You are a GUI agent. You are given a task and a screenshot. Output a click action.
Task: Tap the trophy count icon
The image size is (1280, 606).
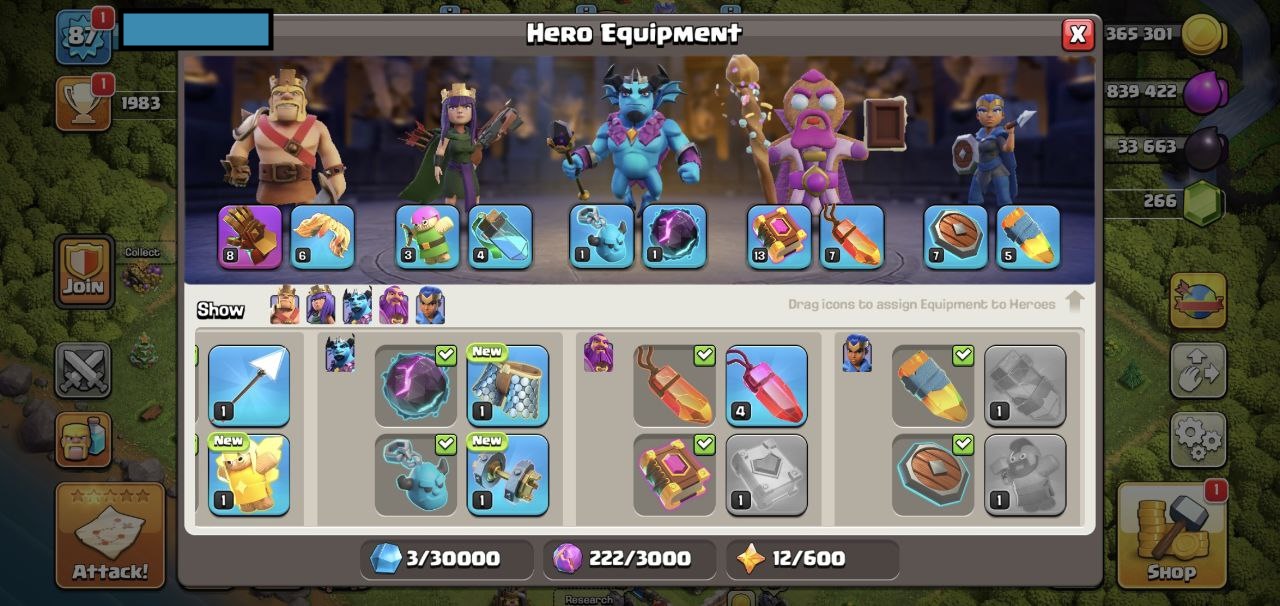click(x=83, y=103)
